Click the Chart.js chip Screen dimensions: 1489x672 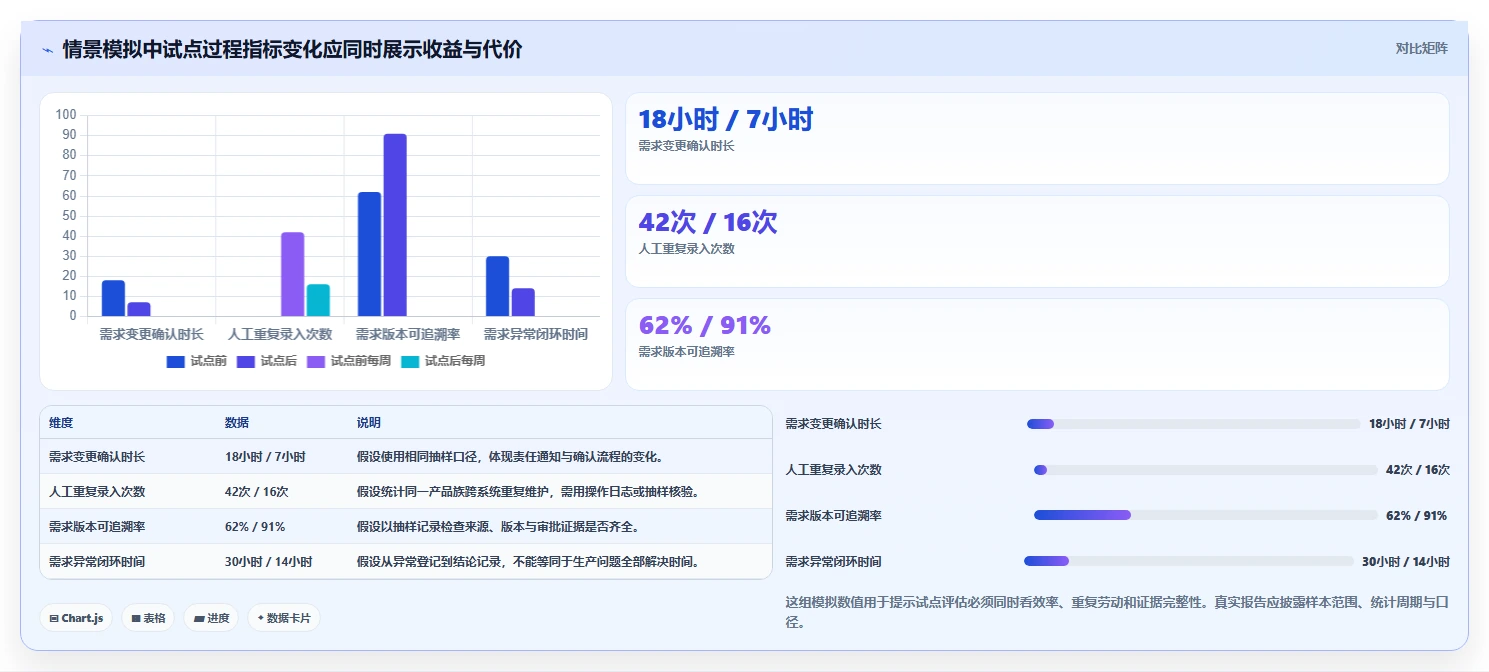(x=76, y=618)
